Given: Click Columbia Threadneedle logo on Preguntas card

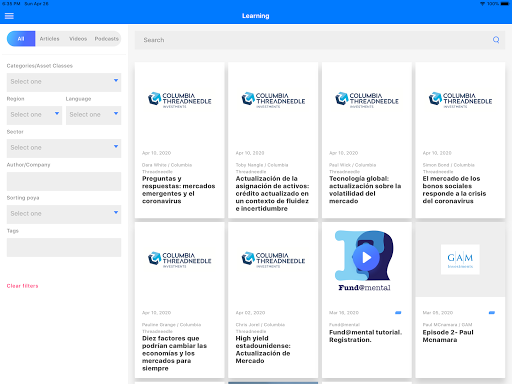Looking at the screenshot, I should click(x=180, y=99).
